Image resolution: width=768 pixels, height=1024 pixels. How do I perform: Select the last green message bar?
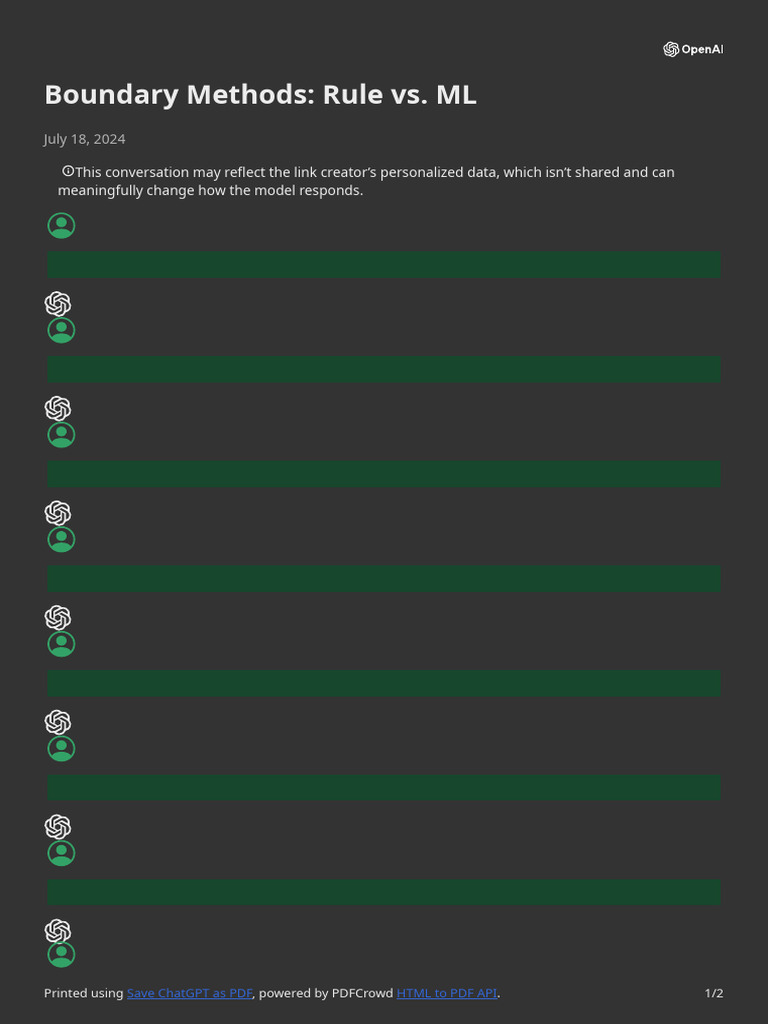click(384, 893)
